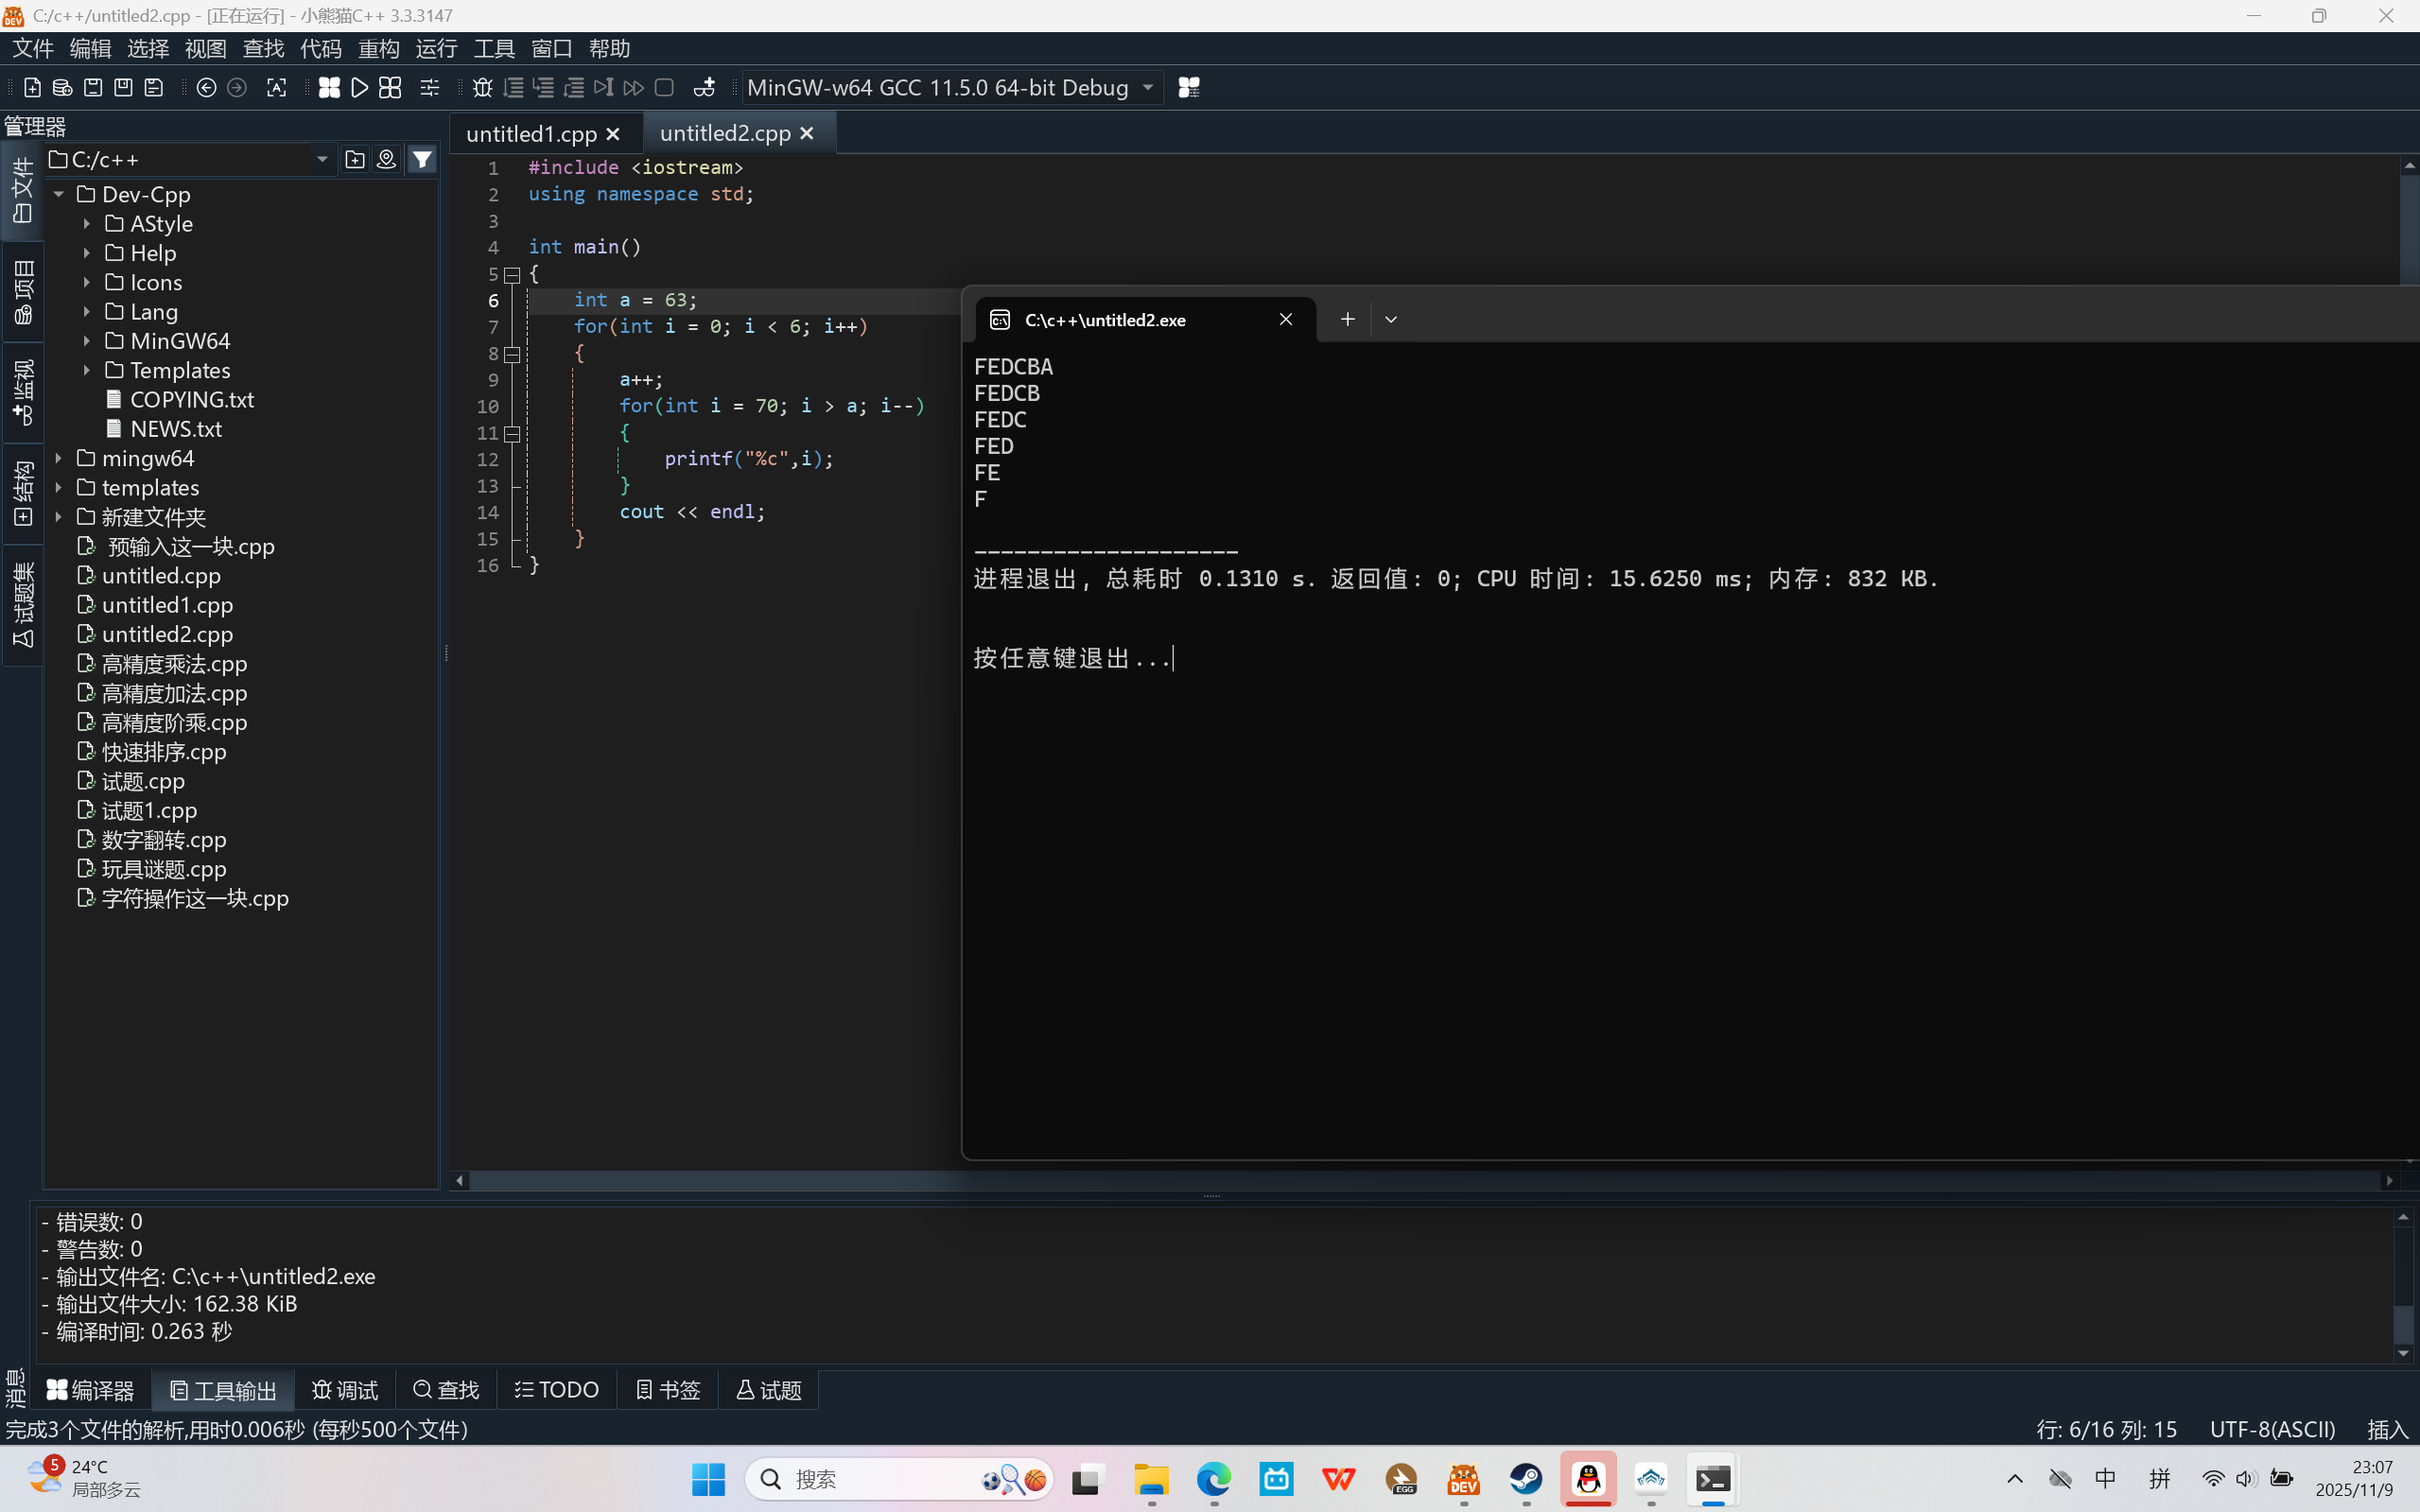Image resolution: width=2420 pixels, height=1512 pixels.
Task: Click the filter funnel icon in file manager
Action: pyautogui.click(x=423, y=159)
